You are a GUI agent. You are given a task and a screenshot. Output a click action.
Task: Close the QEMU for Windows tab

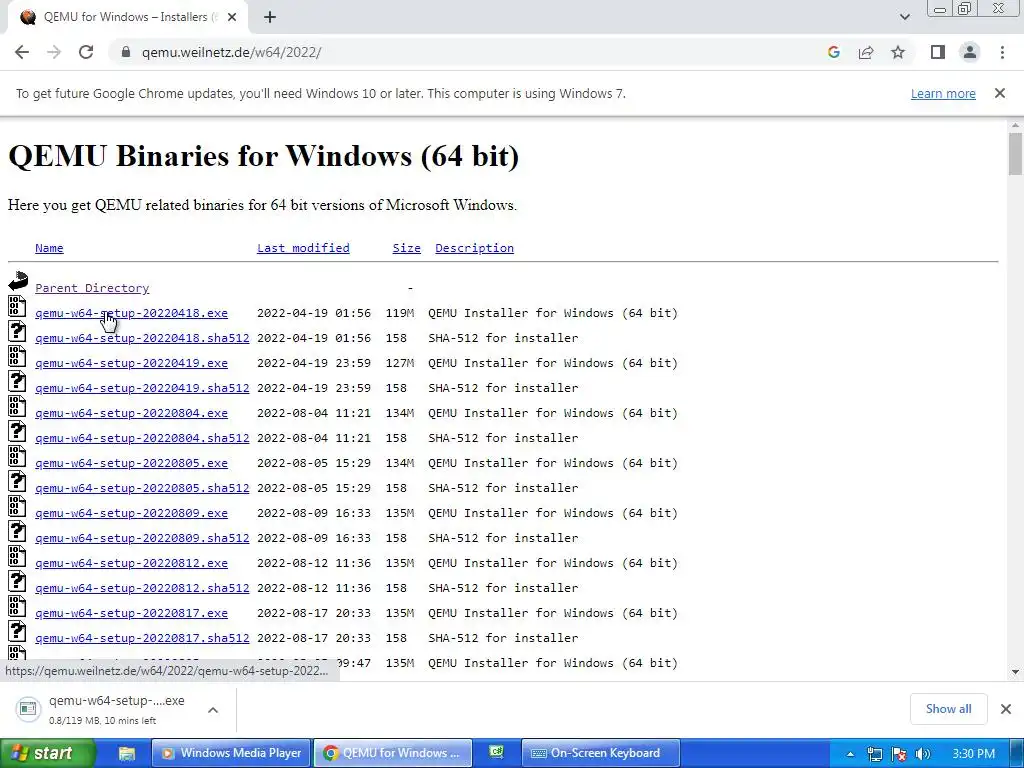[x=232, y=17]
